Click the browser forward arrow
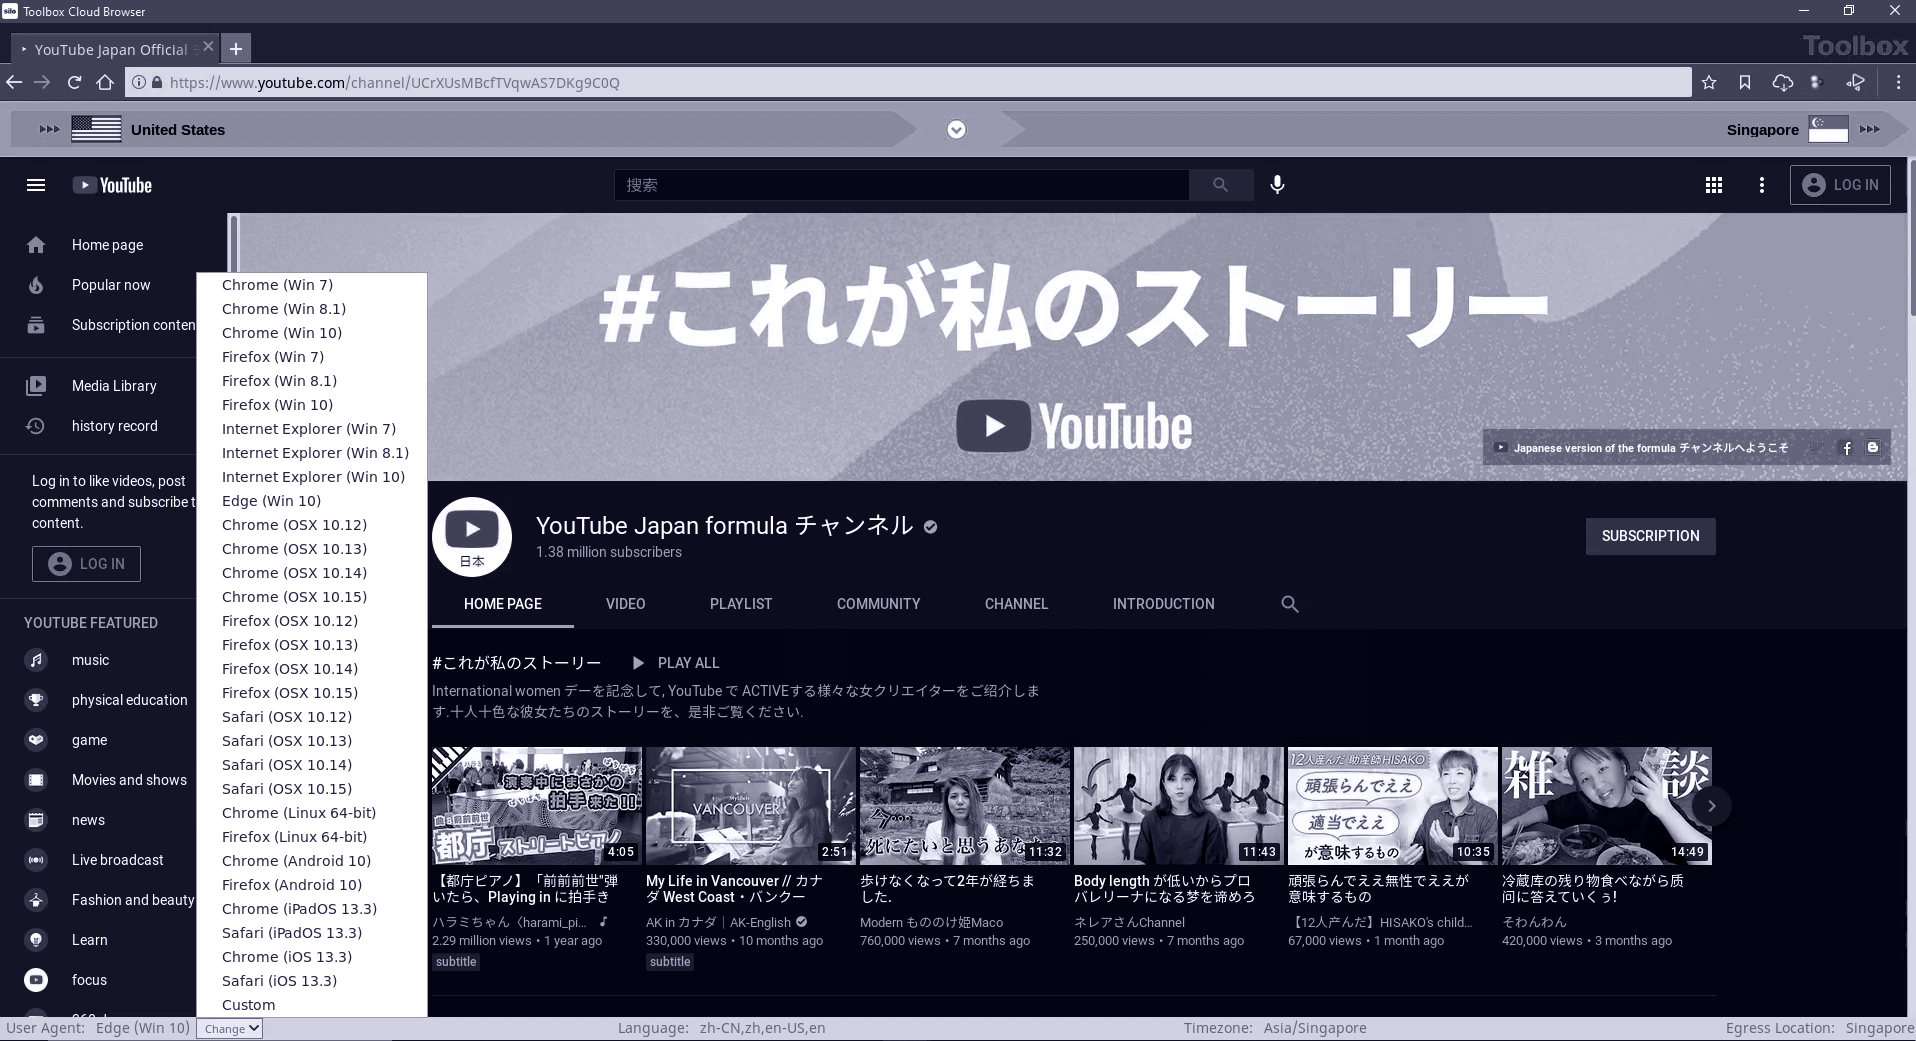This screenshot has height=1041, width=1916. 42,82
